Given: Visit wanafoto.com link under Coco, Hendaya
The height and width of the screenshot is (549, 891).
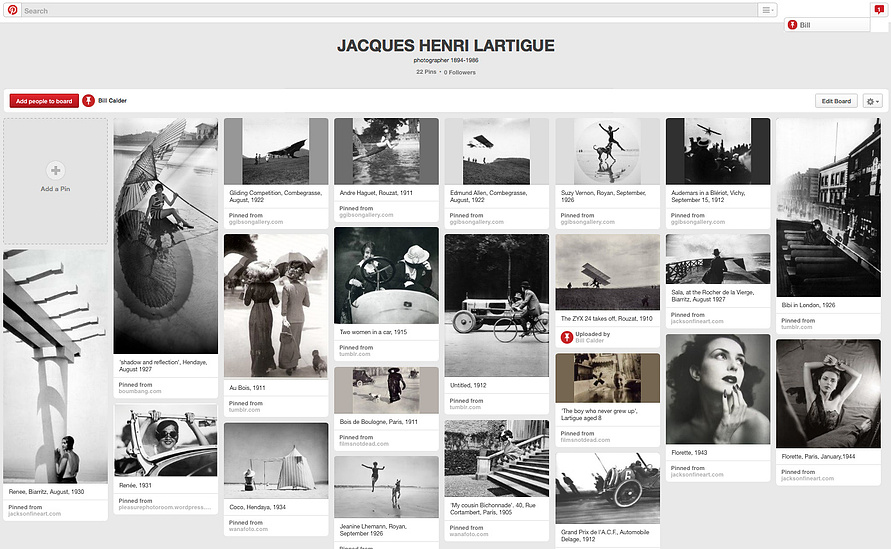Looking at the screenshot, I should coord(248,529).
